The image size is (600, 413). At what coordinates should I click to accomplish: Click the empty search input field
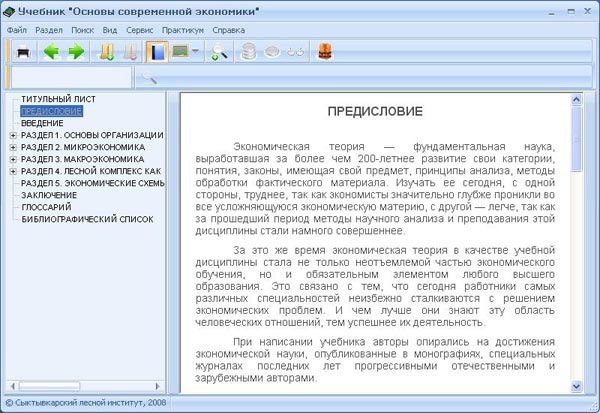click(x=71, y=77)
